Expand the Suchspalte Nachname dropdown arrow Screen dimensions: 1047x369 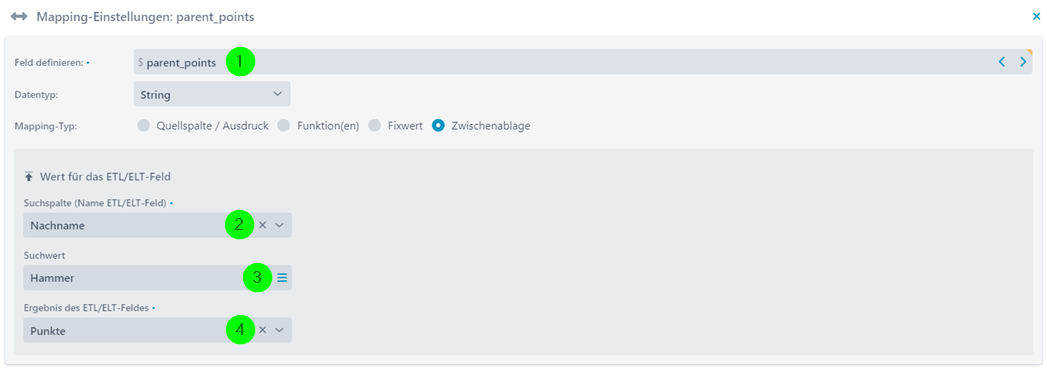pos(280,226)
